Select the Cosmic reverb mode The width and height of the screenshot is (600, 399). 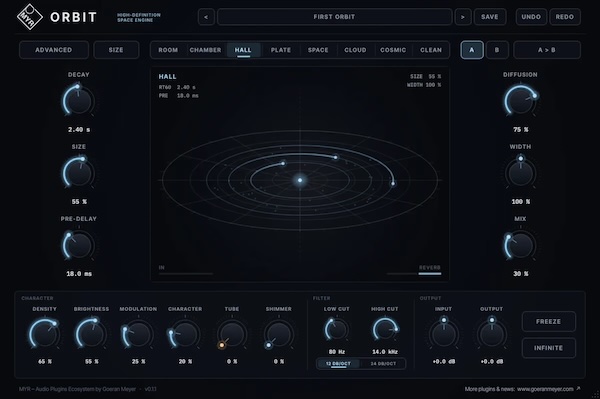(x=393, y=50)
